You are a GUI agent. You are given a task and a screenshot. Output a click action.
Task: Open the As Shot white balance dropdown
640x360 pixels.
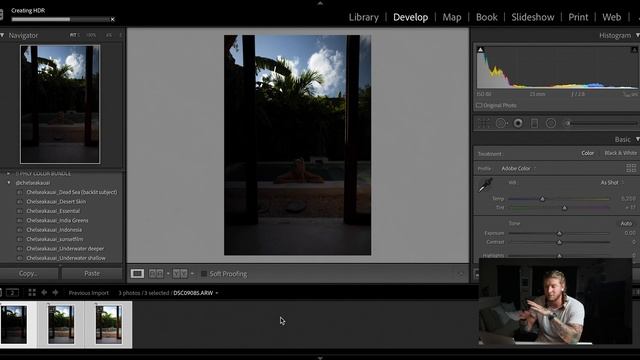pyautogui.click(x=612, y=182)
